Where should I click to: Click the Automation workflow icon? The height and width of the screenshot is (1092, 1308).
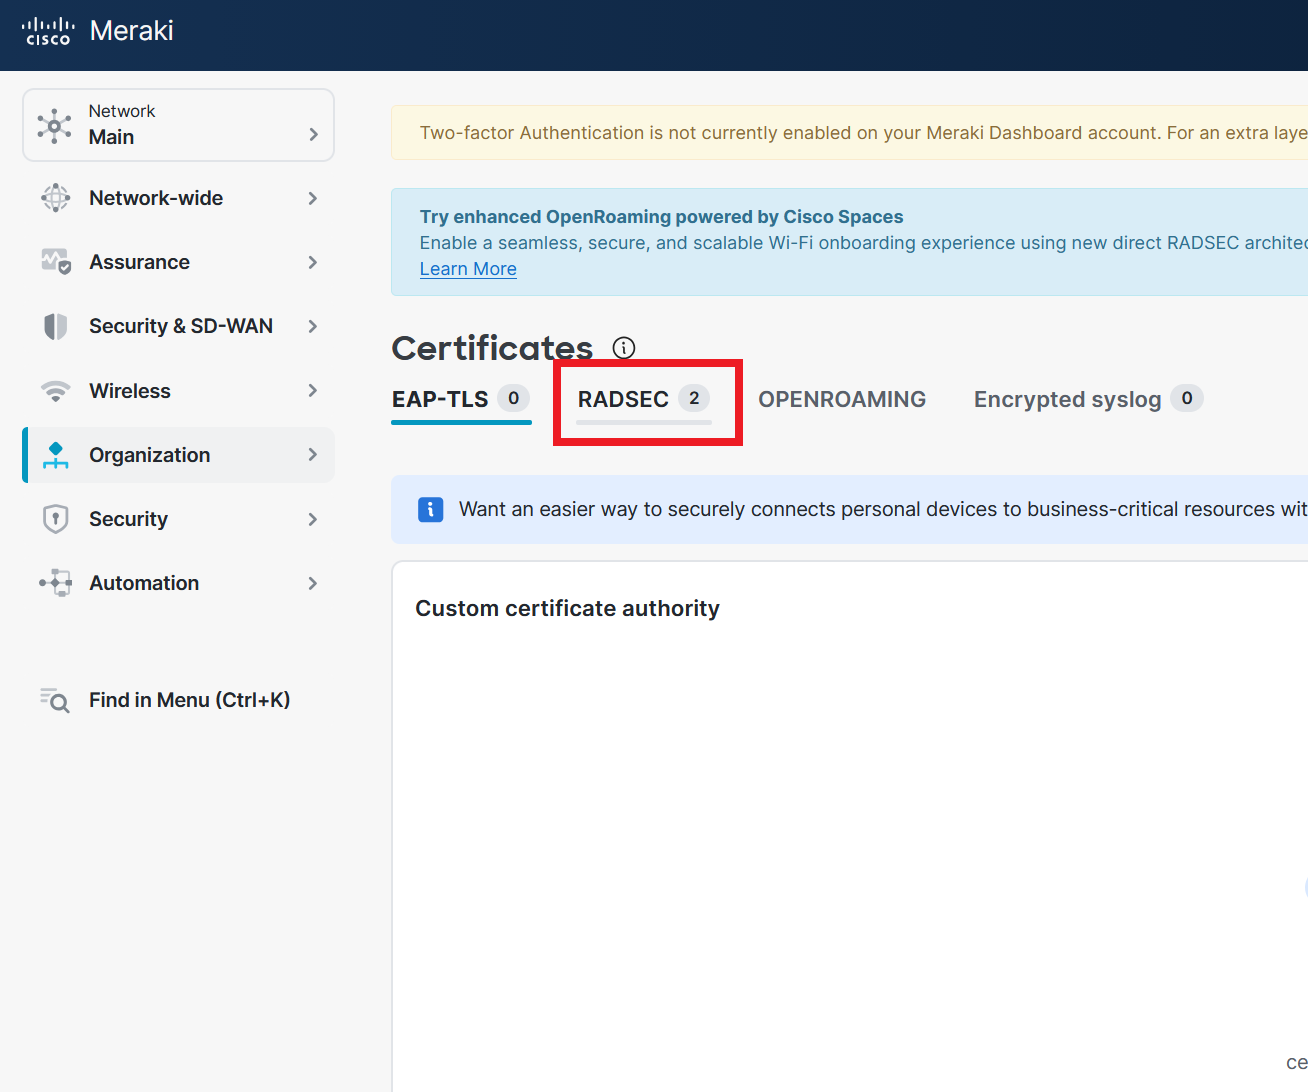[56, 583]
